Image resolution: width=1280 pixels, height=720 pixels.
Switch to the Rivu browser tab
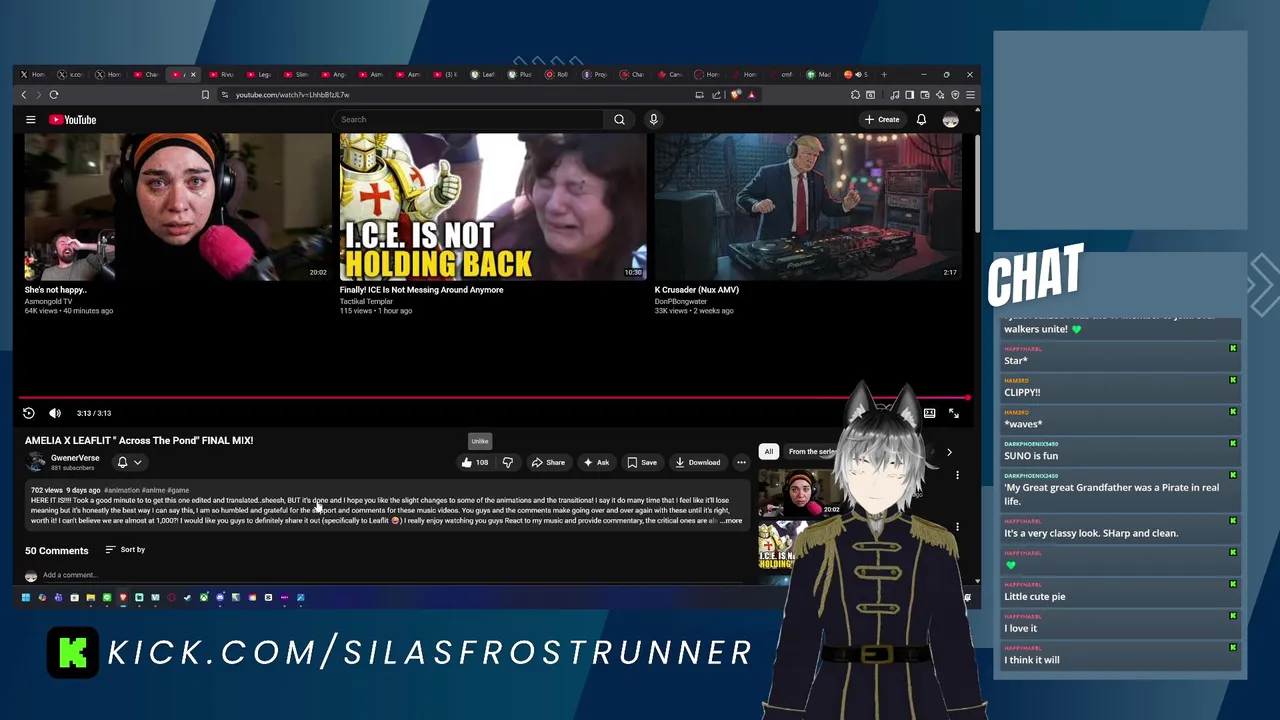click(x=220, y=74)
